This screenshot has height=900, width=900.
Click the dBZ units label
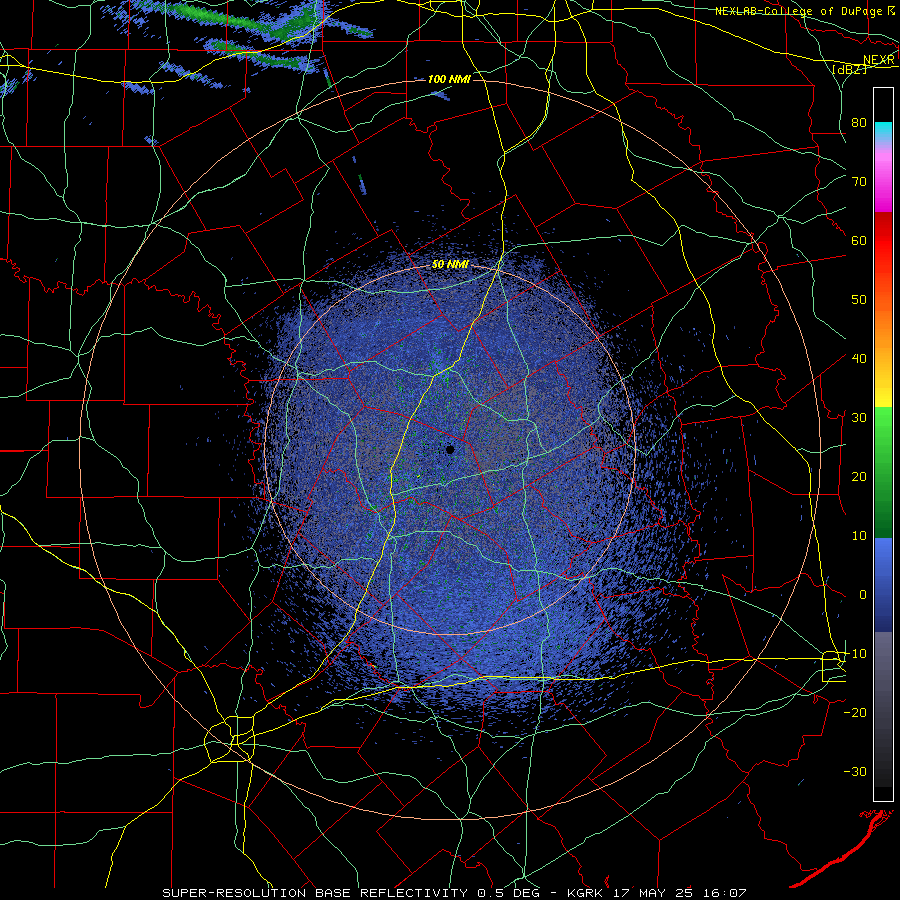[849, 69]
